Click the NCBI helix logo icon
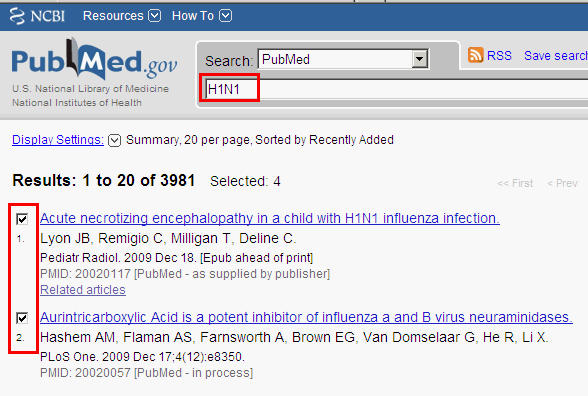 [17, 16]
